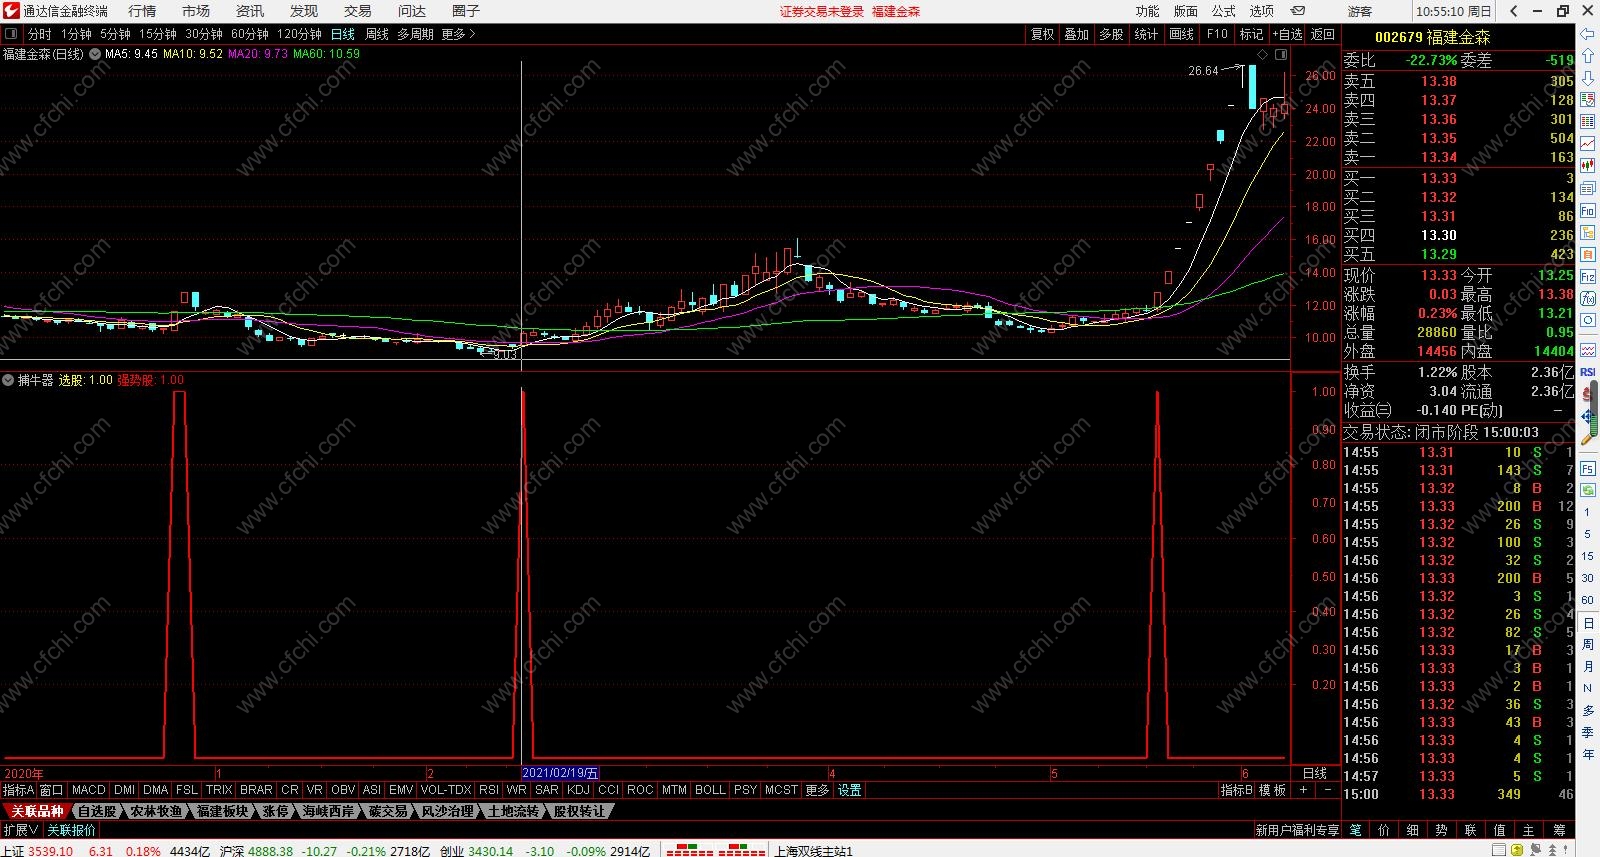Click the up arrow icon in right sidebar
The image size is (1600, 857).
(x=1587, y=56)
